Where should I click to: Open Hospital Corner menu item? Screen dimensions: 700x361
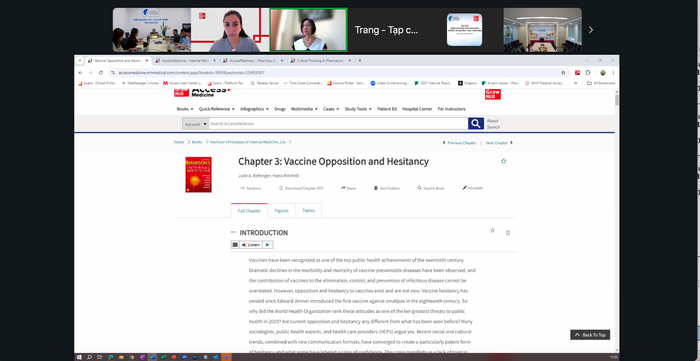coord(417,109)
